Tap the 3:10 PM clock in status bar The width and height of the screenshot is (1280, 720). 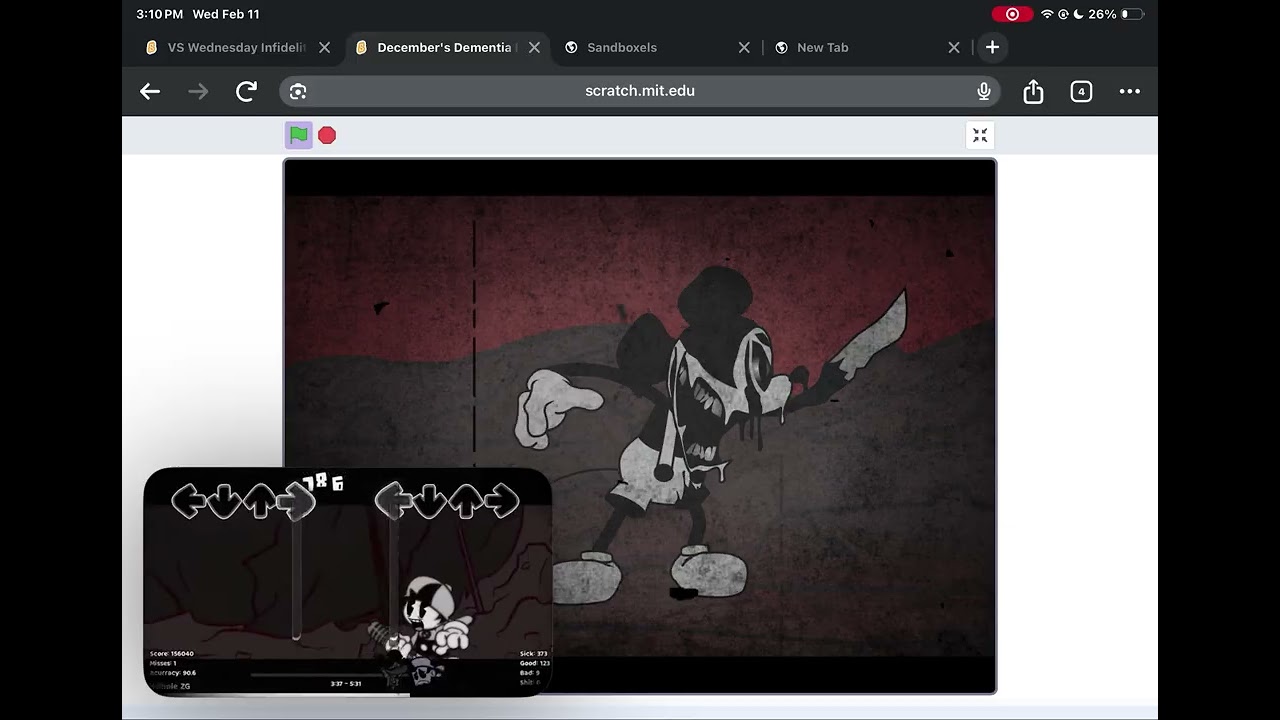159,14
